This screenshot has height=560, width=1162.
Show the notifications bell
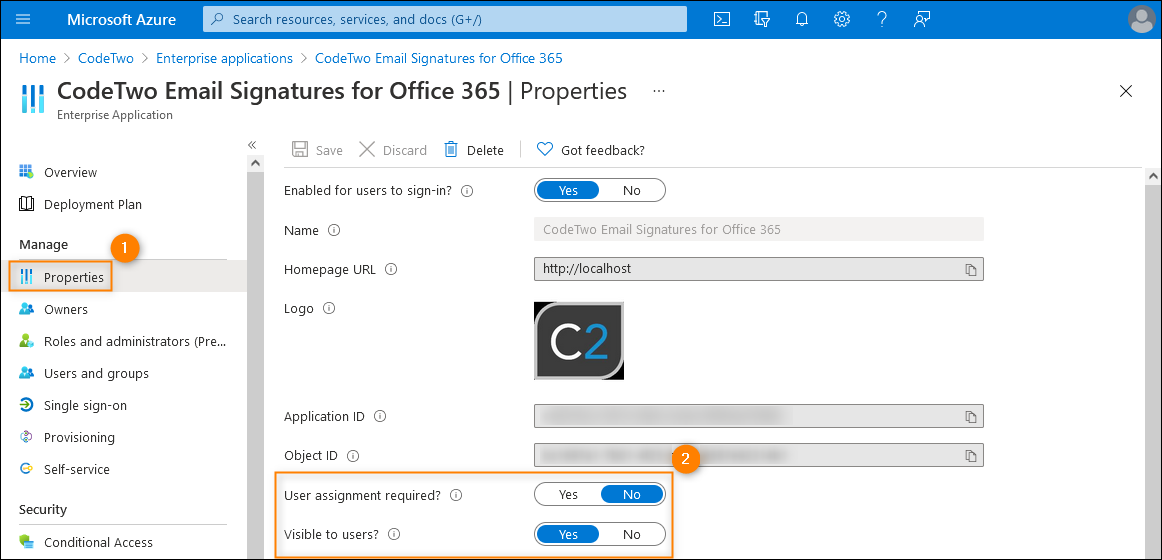coord(801,20)
